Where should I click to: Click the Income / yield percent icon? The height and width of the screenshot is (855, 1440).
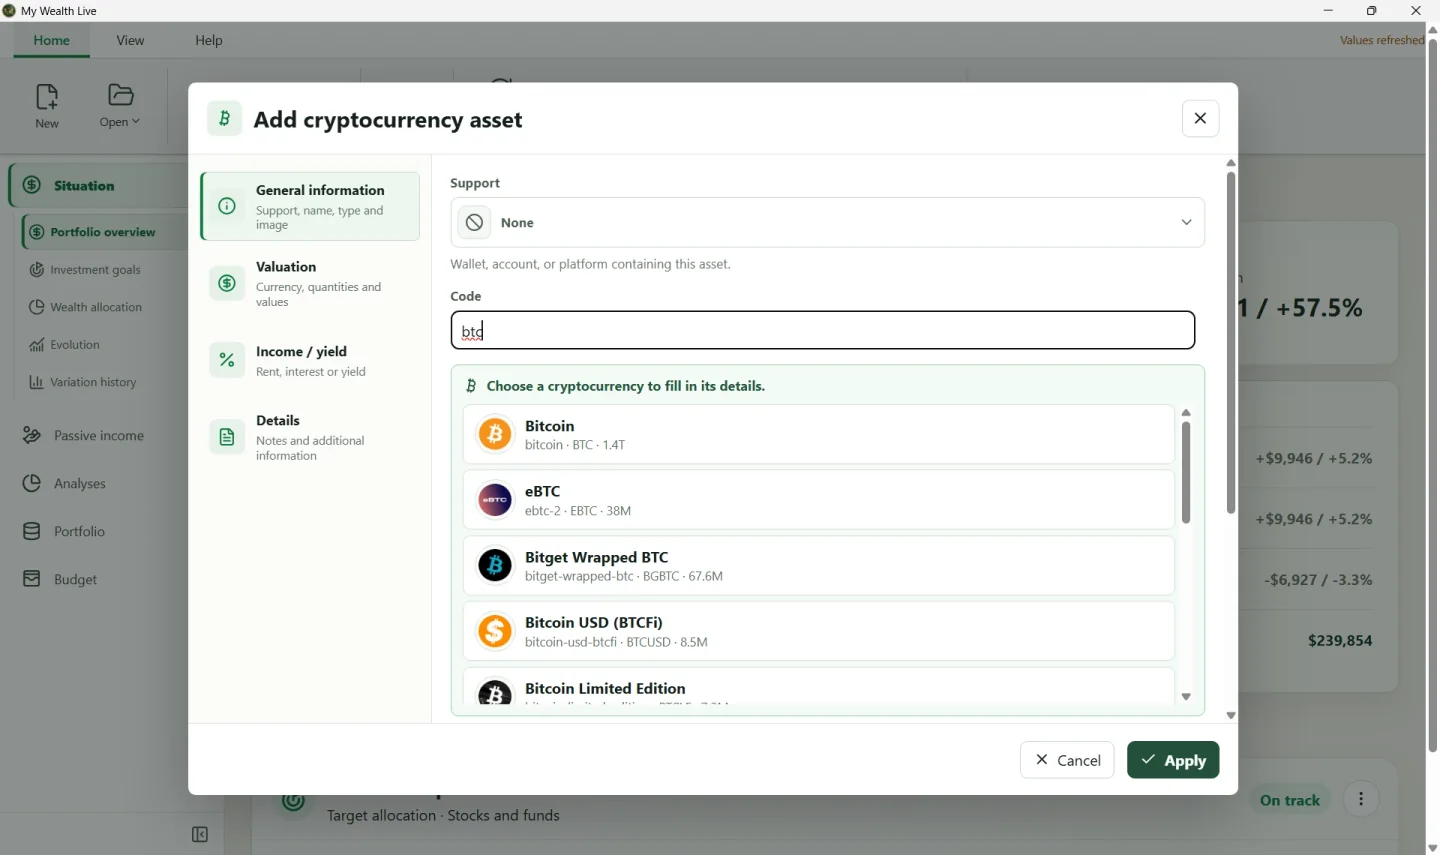click(x=227, y=360)
